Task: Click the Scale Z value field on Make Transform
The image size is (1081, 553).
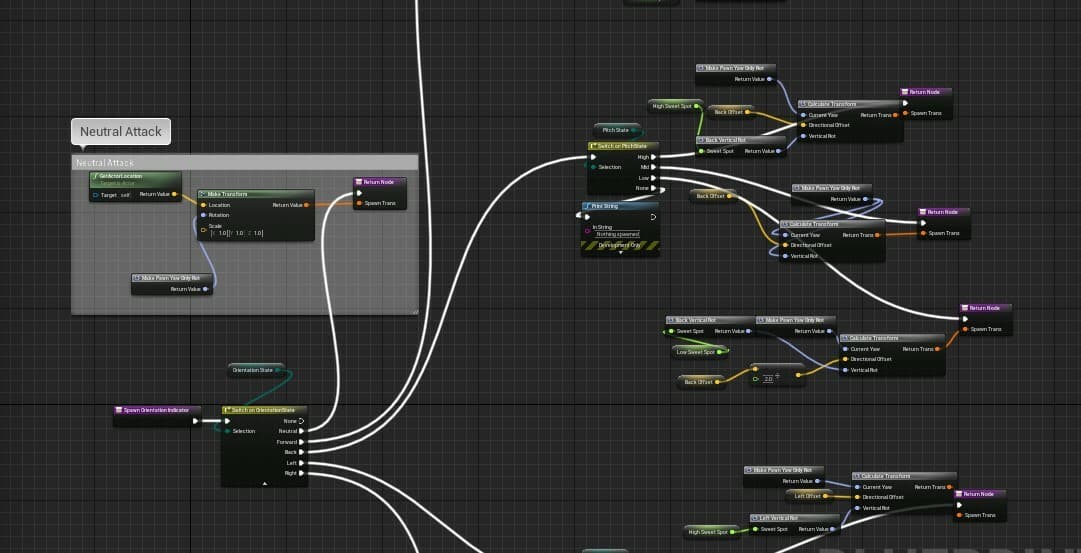Action: [x=254, y=233]
